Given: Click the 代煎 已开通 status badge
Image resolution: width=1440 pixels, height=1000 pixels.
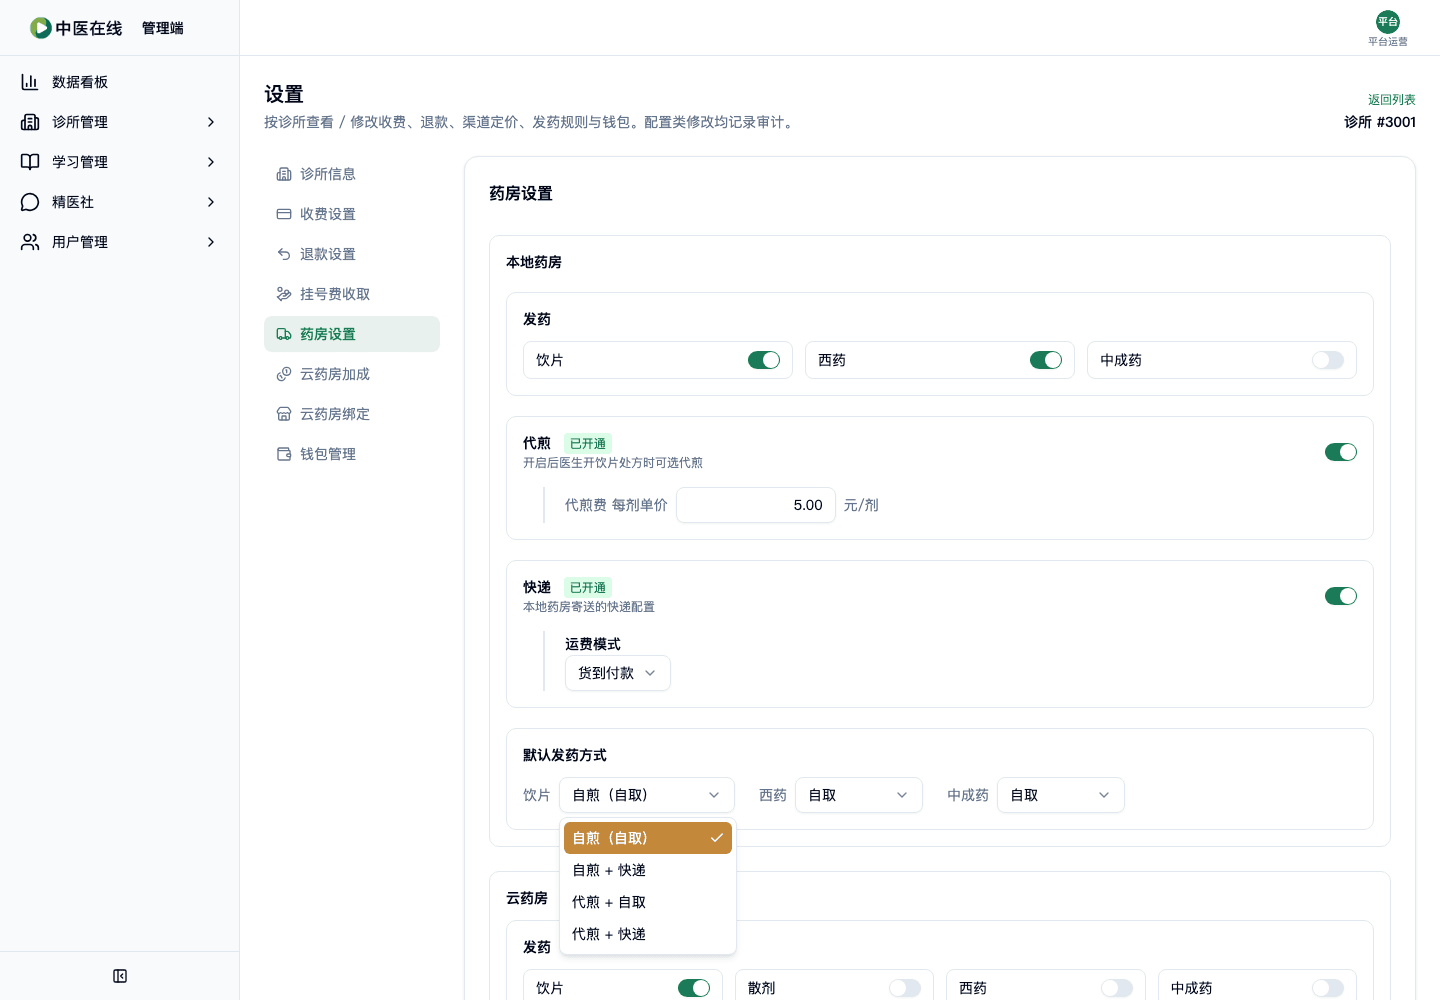Looking at the screenshot, I should (x=588, y=443).
